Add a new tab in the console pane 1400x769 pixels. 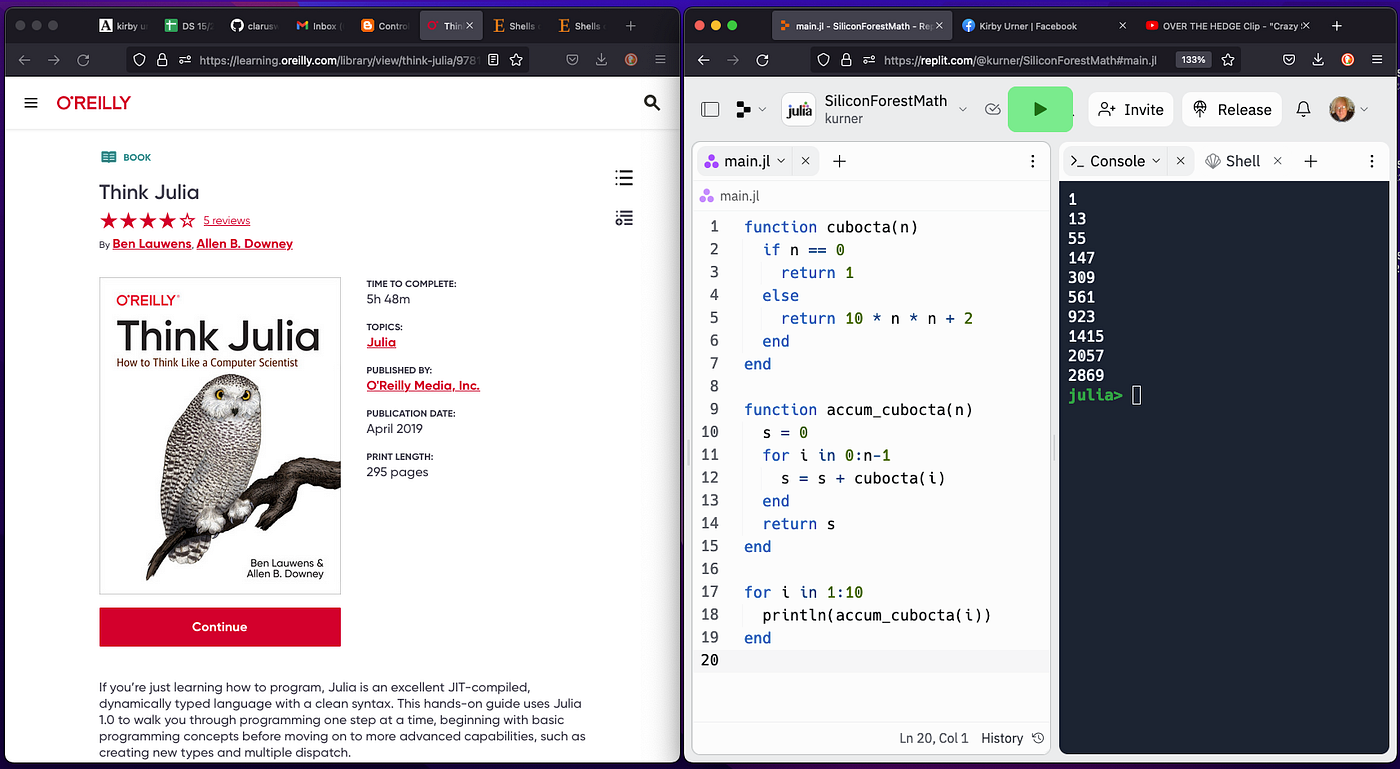1311,161
